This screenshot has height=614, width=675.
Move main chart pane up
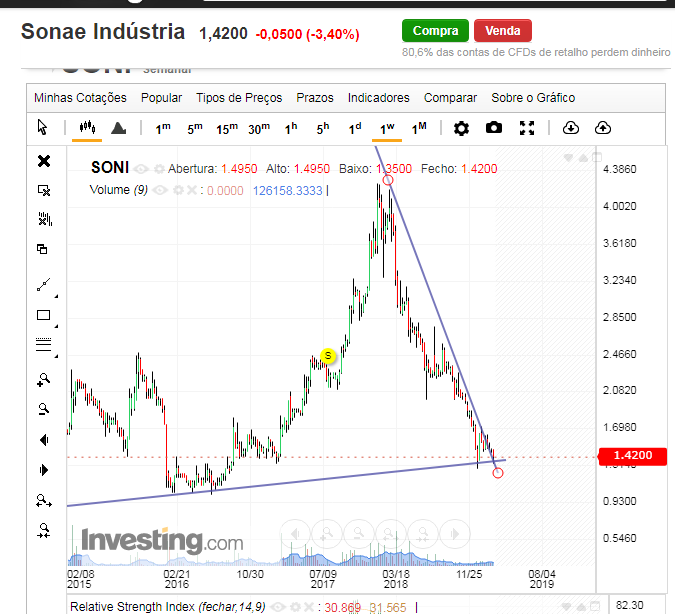(x=583, y=158)
